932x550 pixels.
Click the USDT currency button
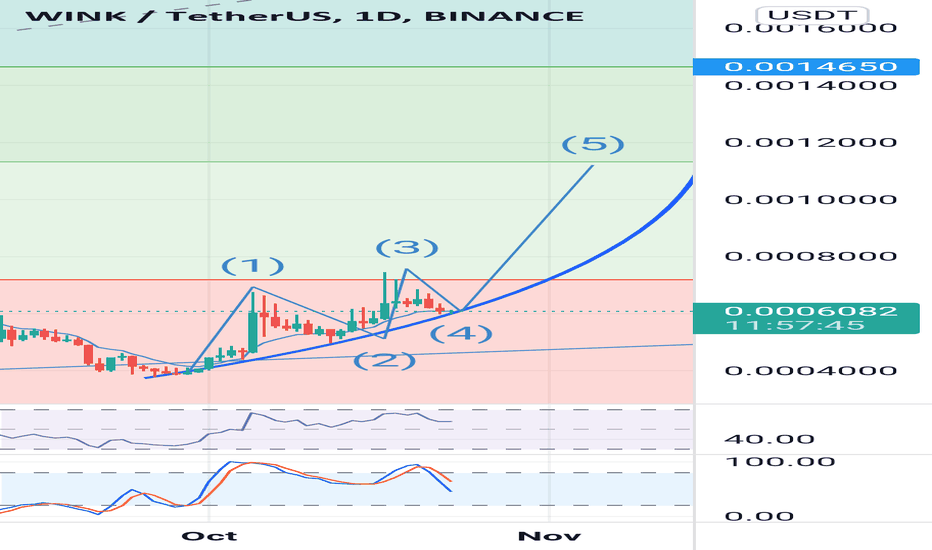pos(812,15)
